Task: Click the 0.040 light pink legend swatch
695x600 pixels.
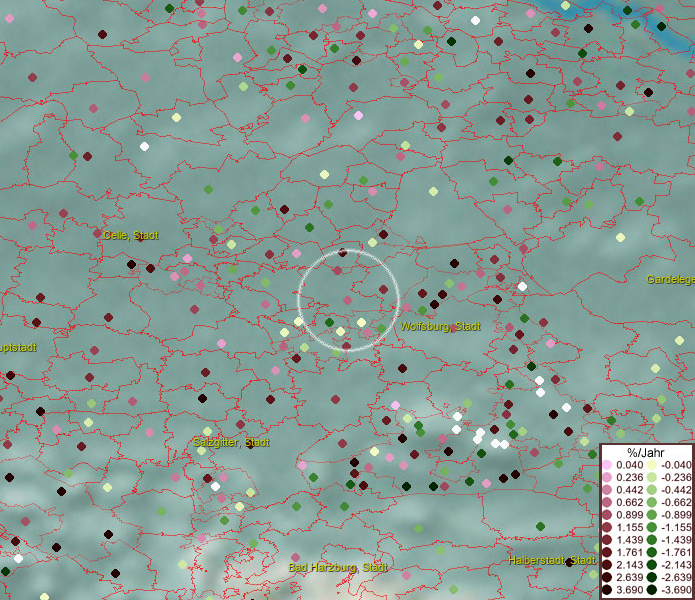Action: pyautogui.click(x=607, y=466)
